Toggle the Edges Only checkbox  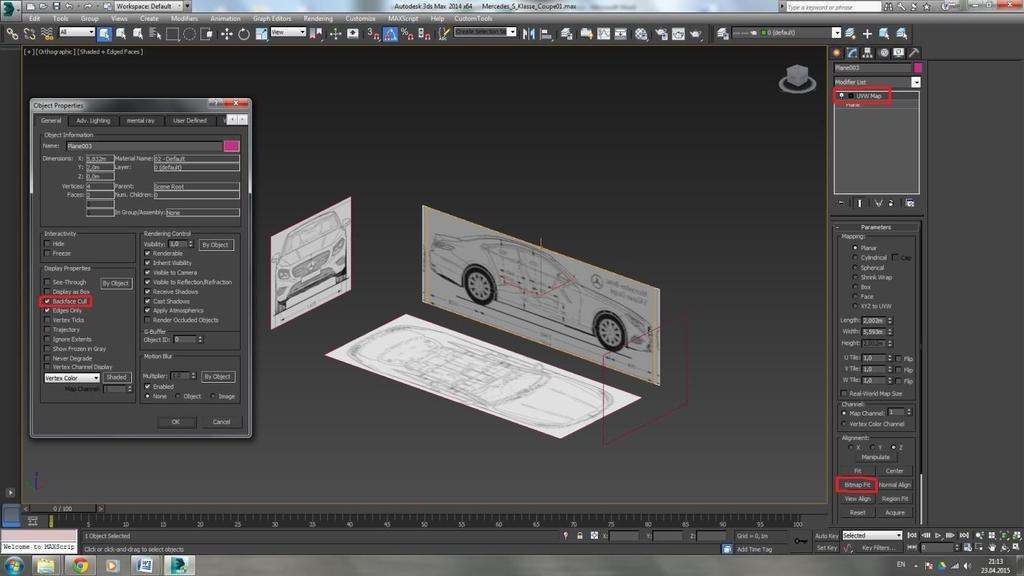click(x=47, y=311)
